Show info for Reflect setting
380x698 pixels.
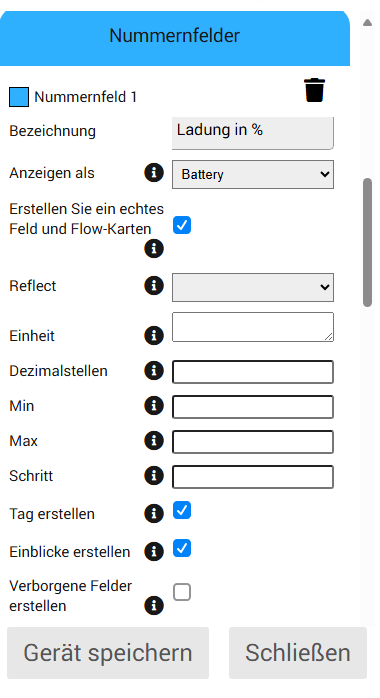coord(154,286)
